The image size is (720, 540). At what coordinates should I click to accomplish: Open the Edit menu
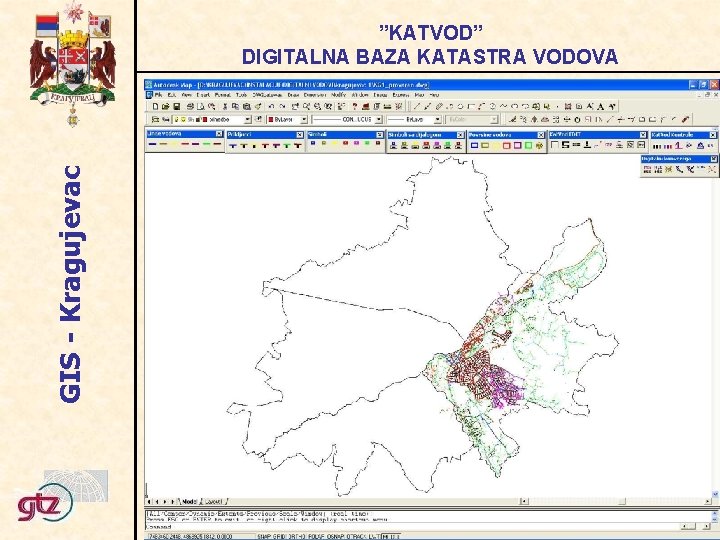click(x=172, y=95)
